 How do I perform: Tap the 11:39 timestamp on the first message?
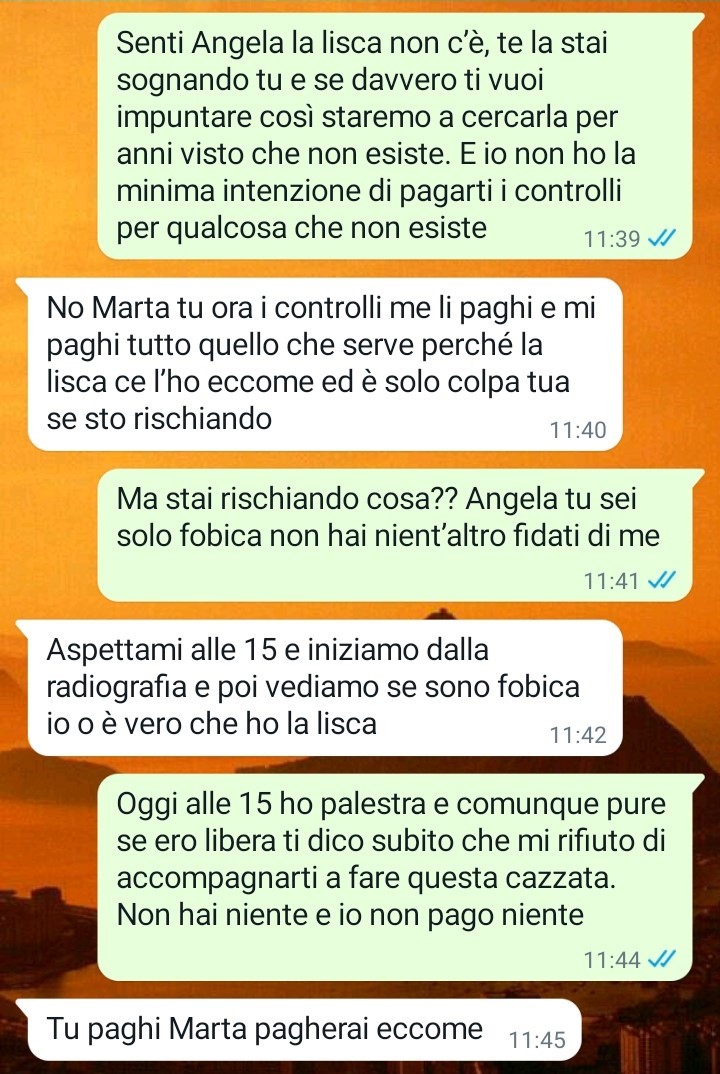(x=611, y=239)
